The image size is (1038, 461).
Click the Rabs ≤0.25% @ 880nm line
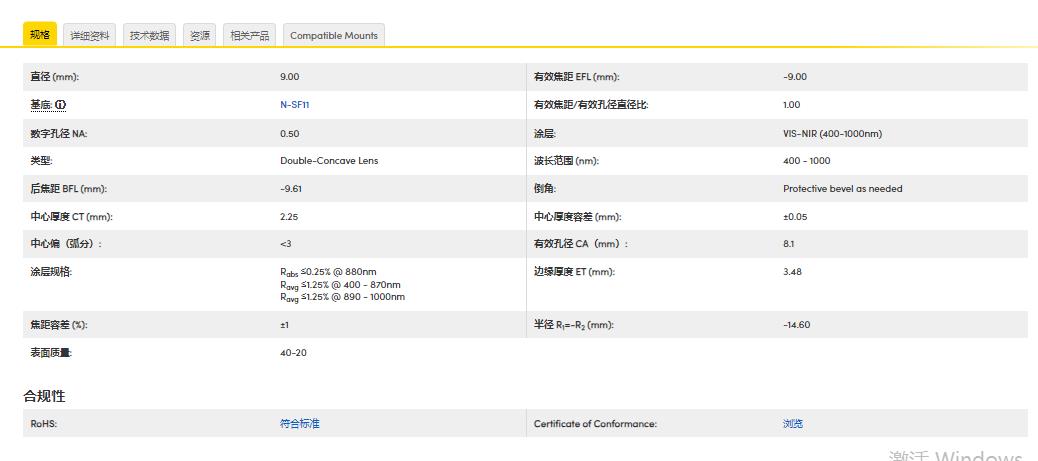pyautogui.click(x=328, y=272)
